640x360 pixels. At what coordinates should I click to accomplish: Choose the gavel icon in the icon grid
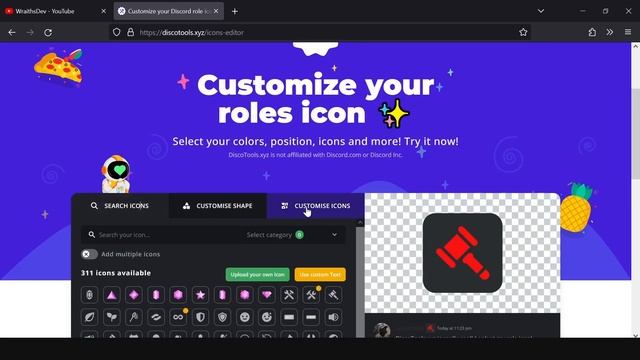point(333,295)
